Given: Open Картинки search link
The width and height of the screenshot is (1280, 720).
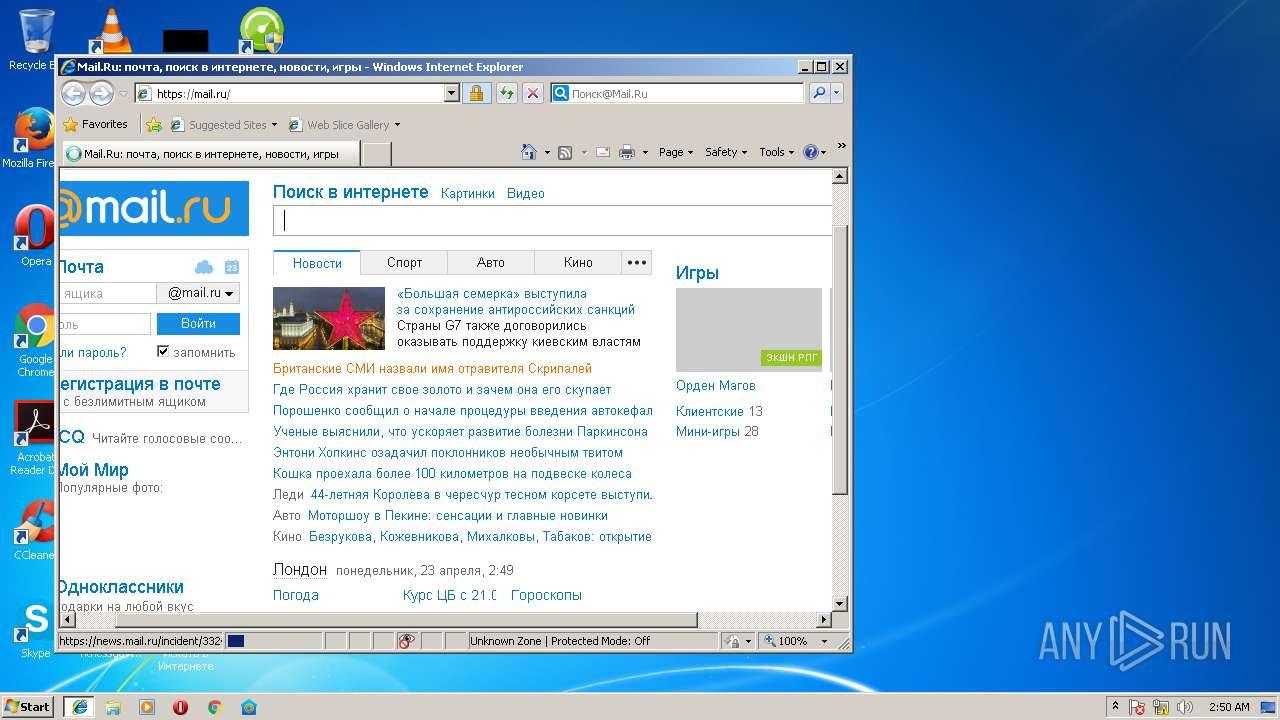Looking at the screenshot, I should click(468, 194).
